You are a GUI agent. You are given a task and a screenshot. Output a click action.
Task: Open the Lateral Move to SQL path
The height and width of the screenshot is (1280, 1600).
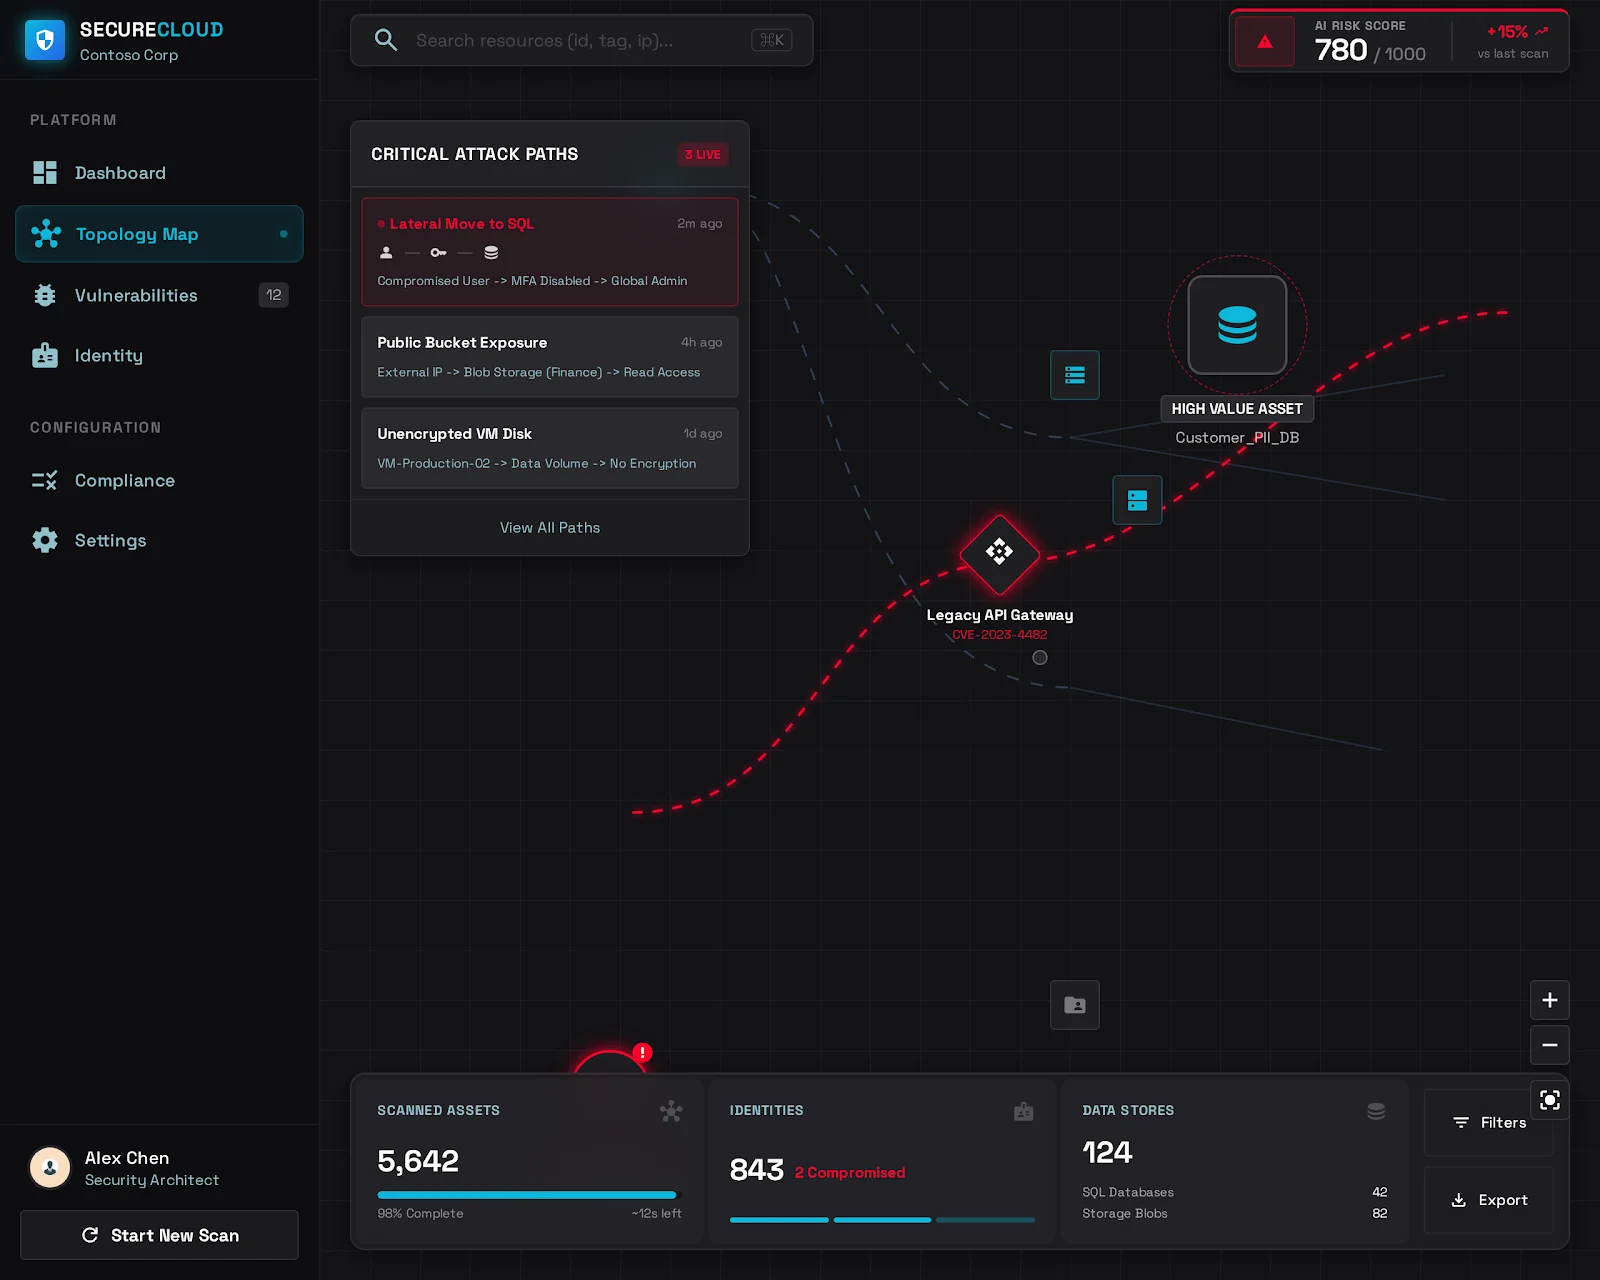[550, 252]
